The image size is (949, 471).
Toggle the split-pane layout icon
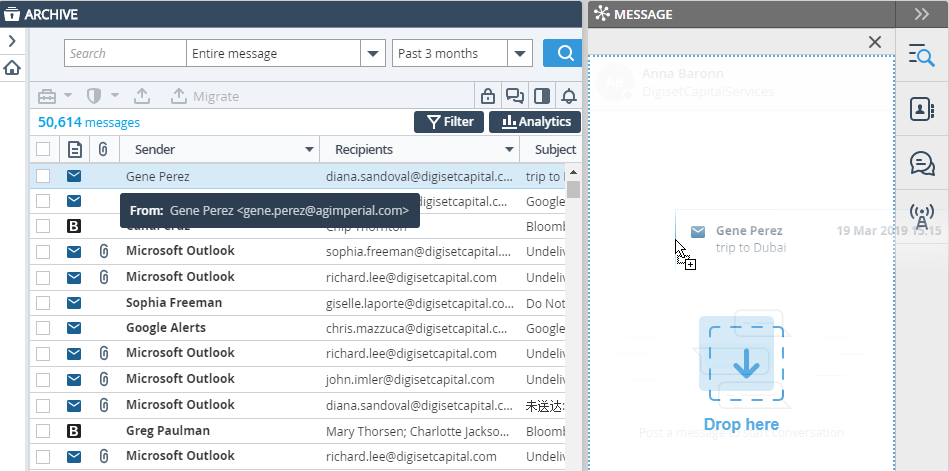[x=542, y=97]
